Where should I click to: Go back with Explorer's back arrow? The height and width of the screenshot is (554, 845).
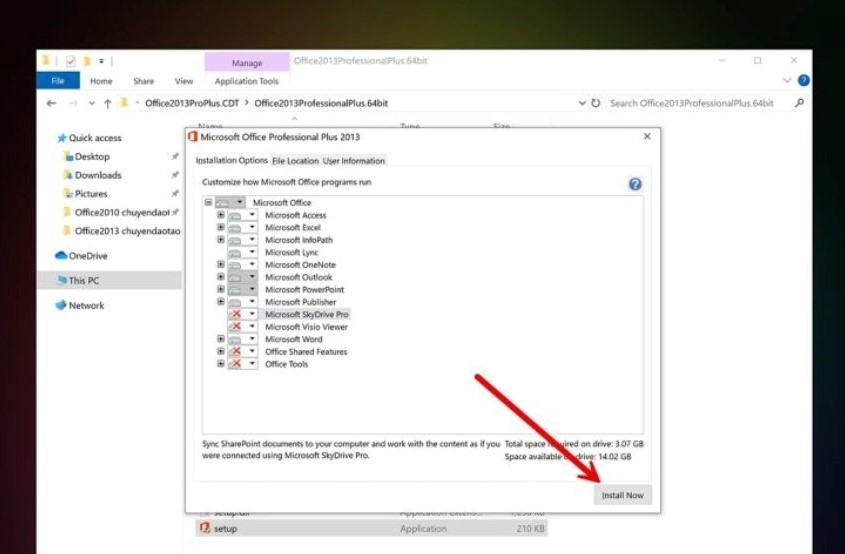(51, 103)
